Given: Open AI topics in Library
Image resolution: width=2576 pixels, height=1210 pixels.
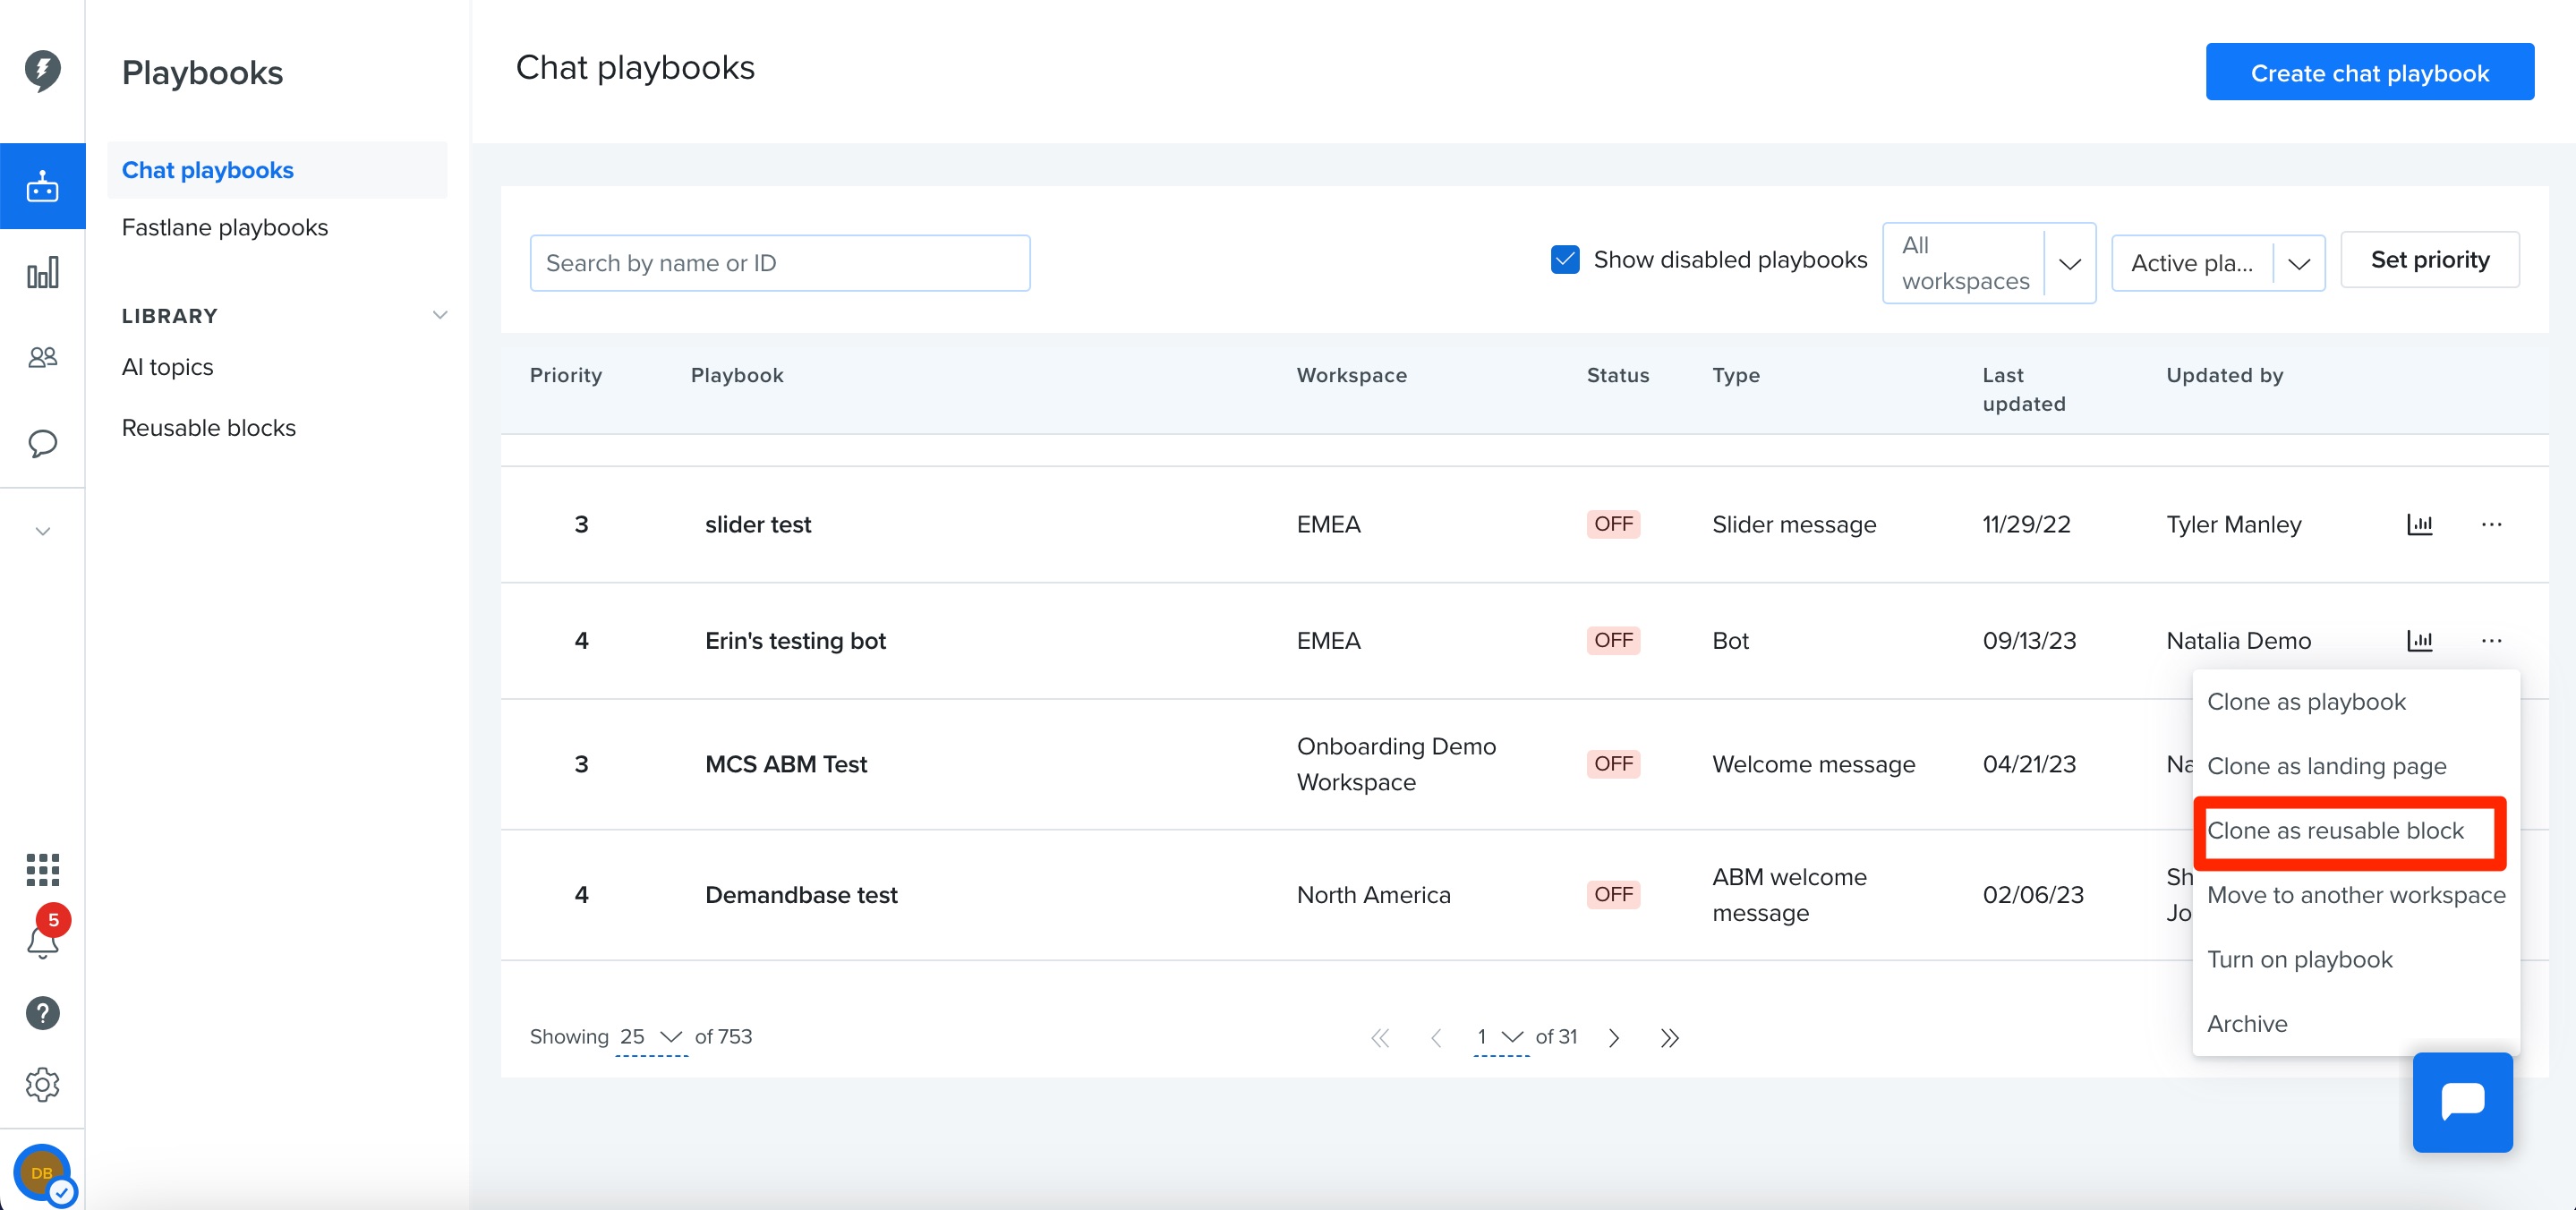Looking at the screenshot, I should (x=167, y=367).
